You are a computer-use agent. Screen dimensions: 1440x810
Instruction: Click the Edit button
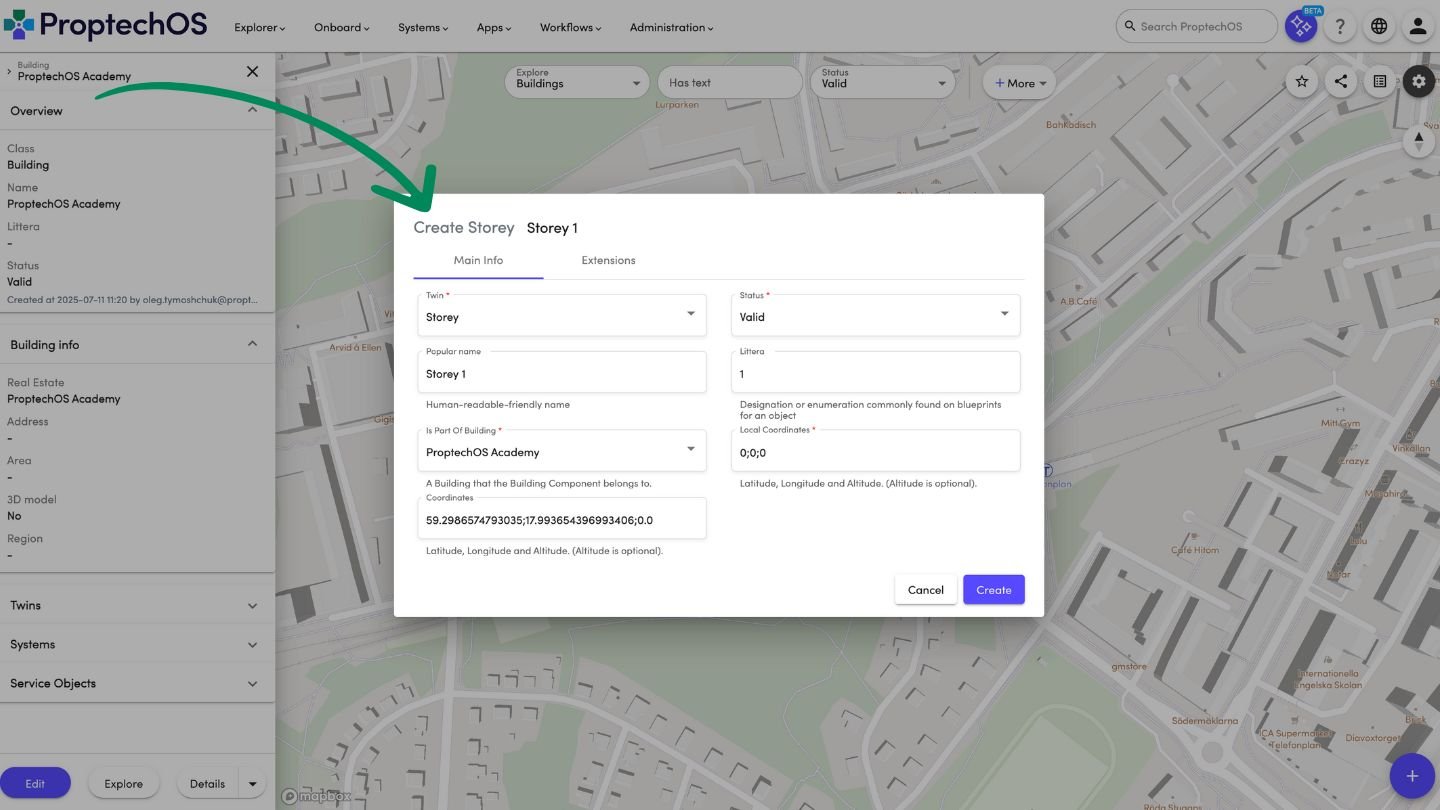click(35, 784)
